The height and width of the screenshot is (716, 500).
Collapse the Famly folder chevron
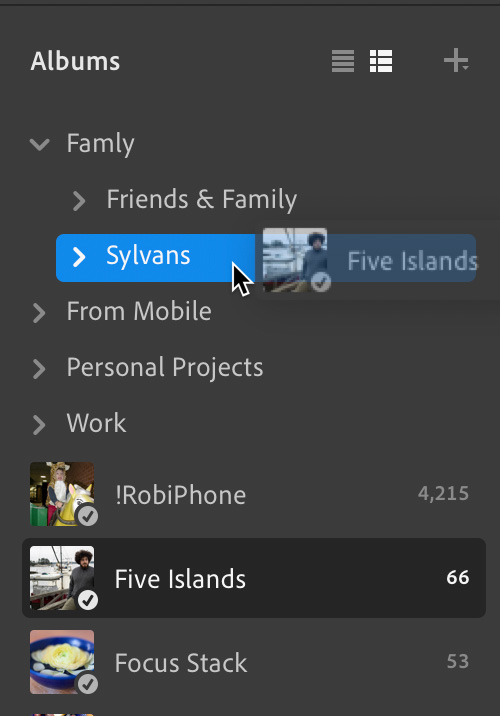pyautogui.click(x=40, y=144)
